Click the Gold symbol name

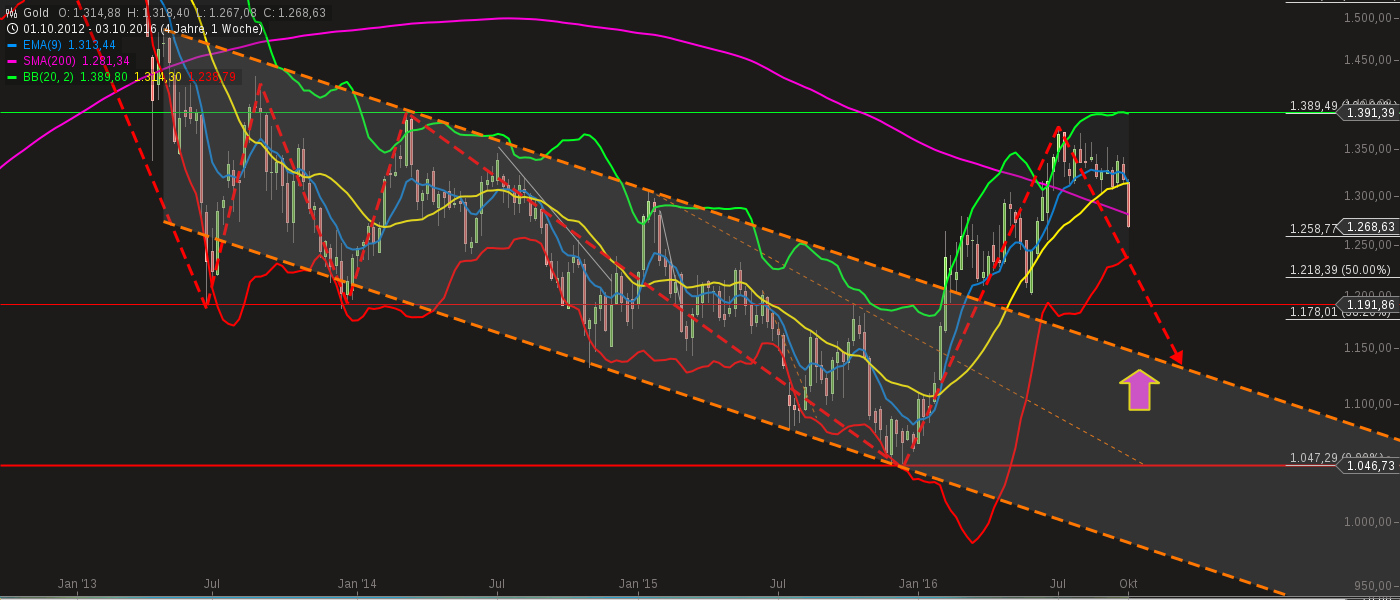pyautogui.click(x=37, y=13)
